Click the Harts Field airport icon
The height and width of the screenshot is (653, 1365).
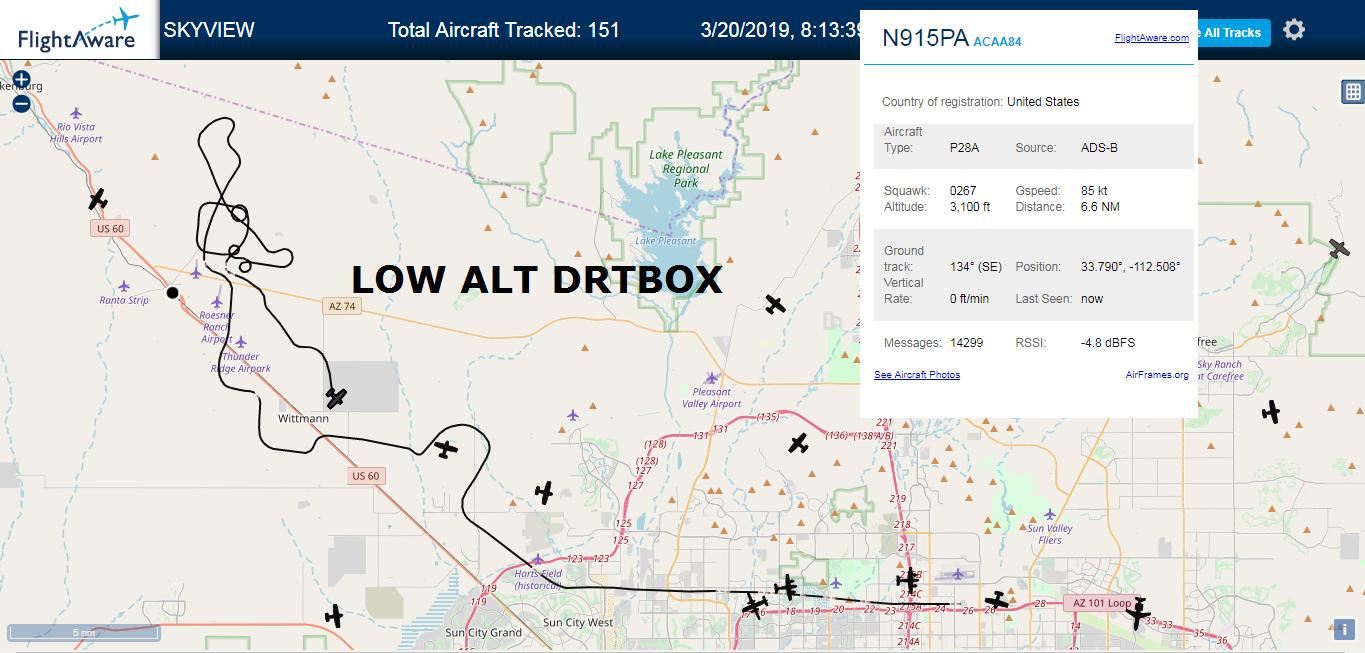click(x=538, y=559)
